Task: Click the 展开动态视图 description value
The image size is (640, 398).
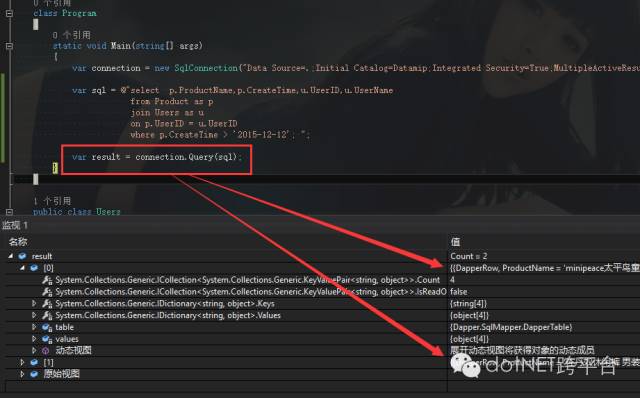Action: [x=522, y=350]
